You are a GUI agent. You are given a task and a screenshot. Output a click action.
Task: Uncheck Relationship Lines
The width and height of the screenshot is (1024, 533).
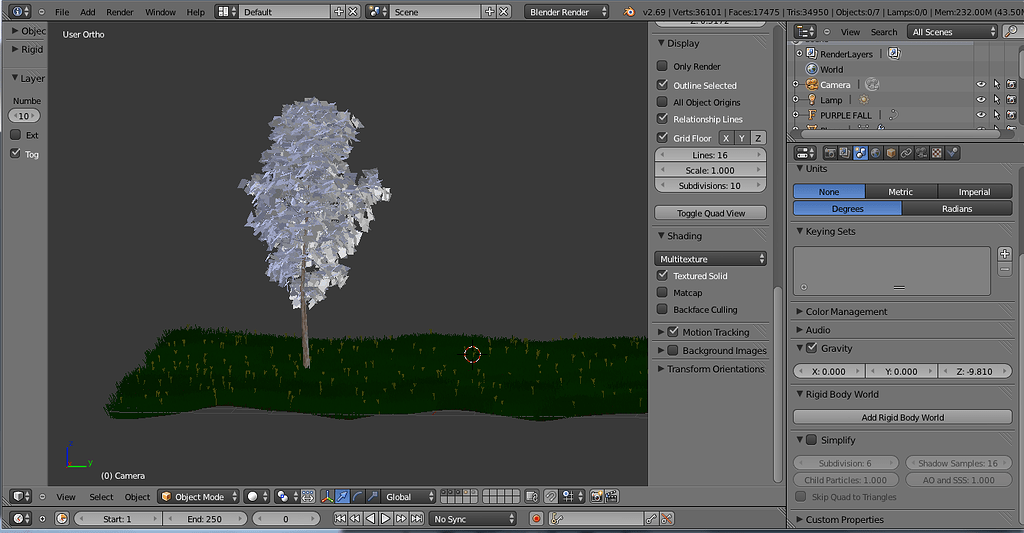point(662,119)
